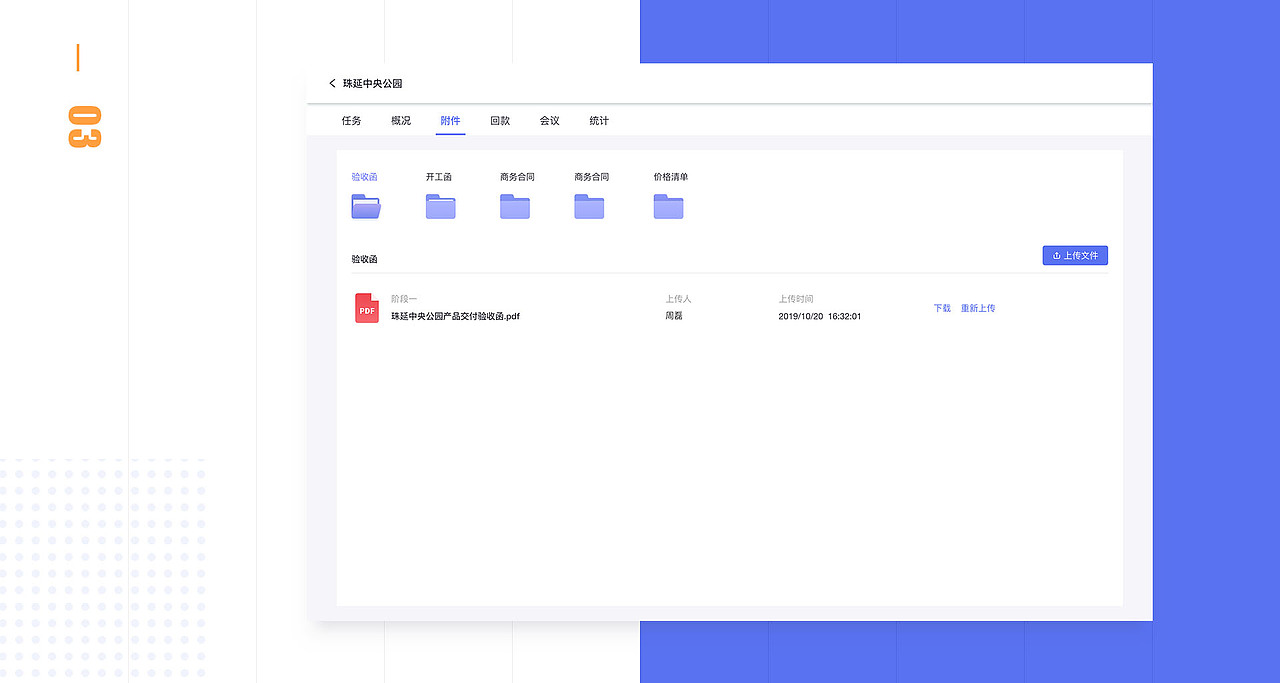
Task: Click the red PDF file icon
Action: [x=367, y=308]
